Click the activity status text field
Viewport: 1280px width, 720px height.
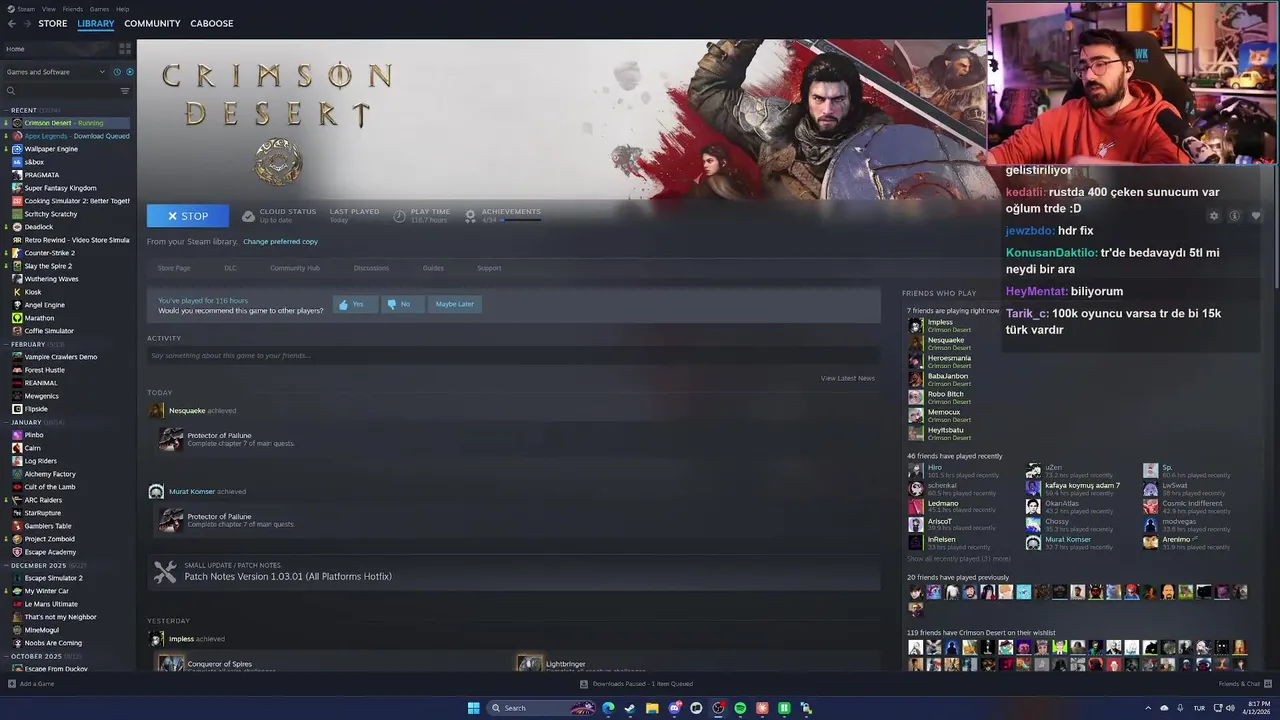click(513, 356)
